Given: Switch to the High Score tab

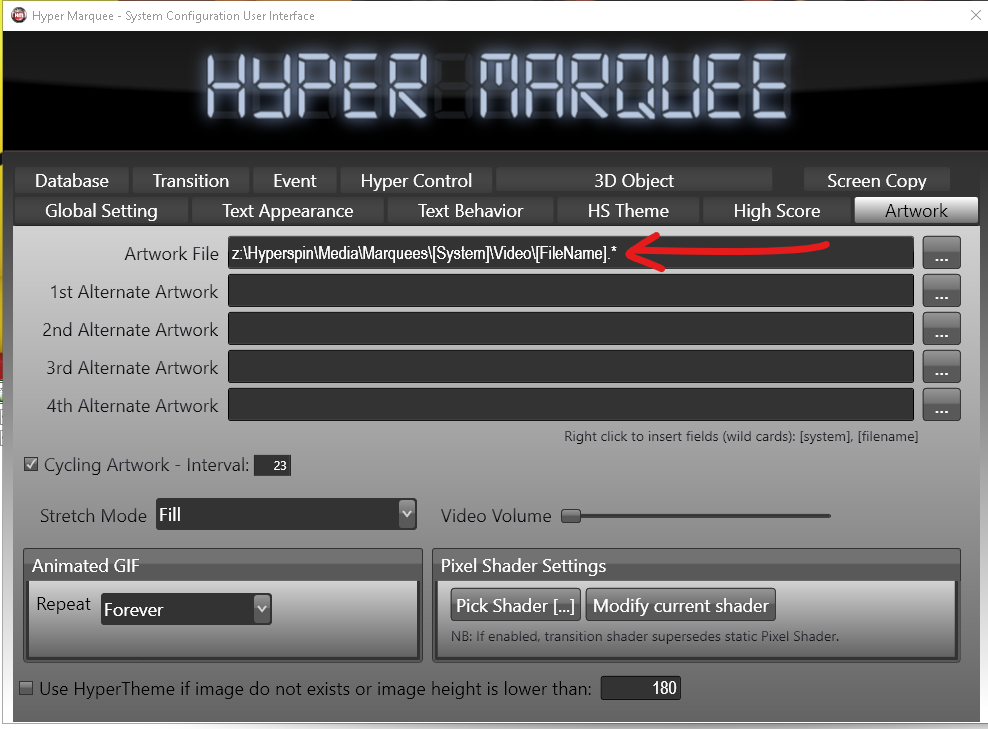Looking at the screenshot, I should (x=776, y=210).
